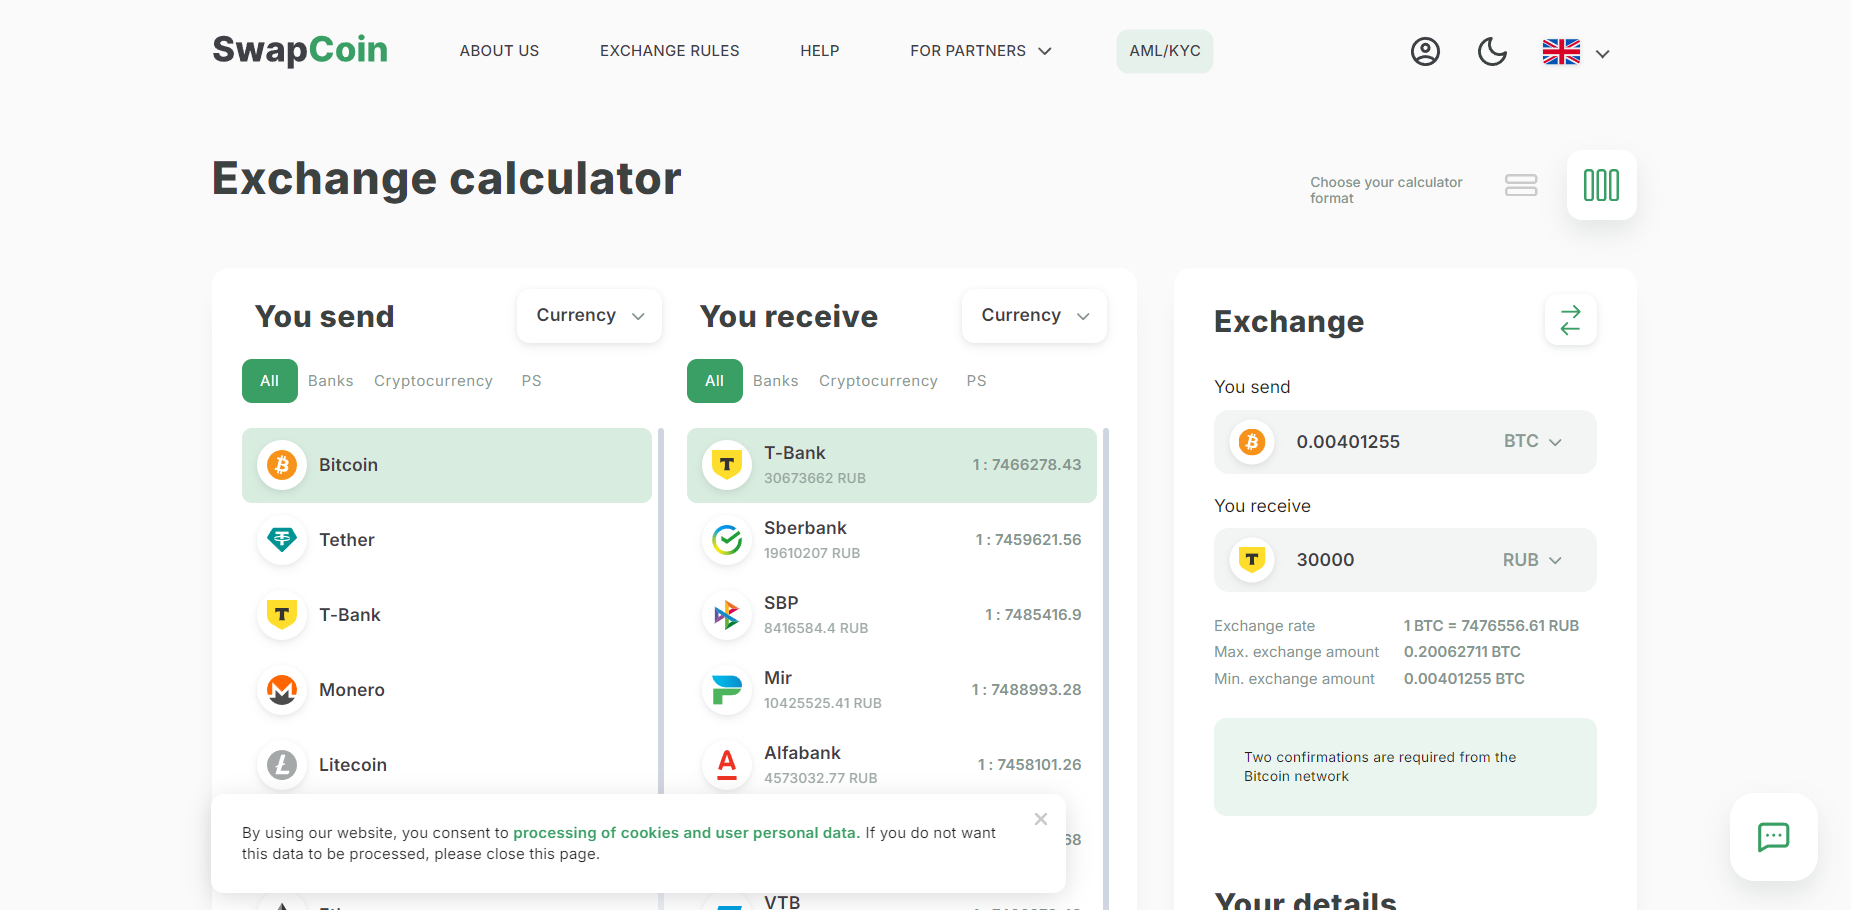
Task: Click the AML/KYC button
Action: tap(1165, 51)
